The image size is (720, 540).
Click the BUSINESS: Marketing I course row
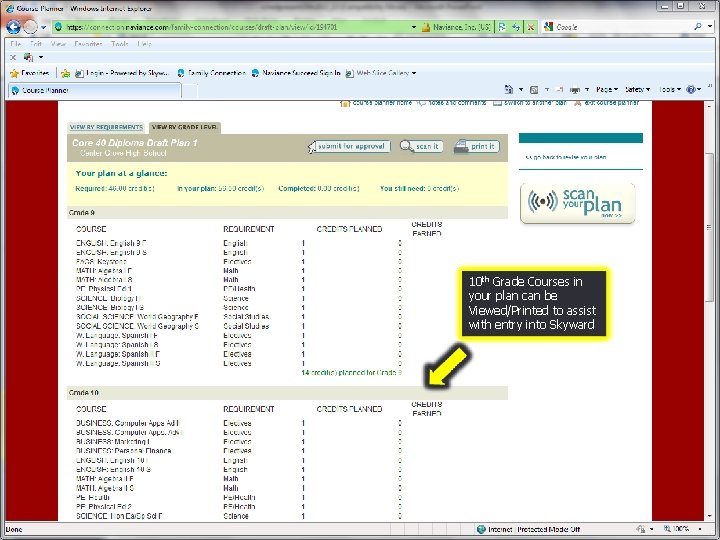click(239, 442)
